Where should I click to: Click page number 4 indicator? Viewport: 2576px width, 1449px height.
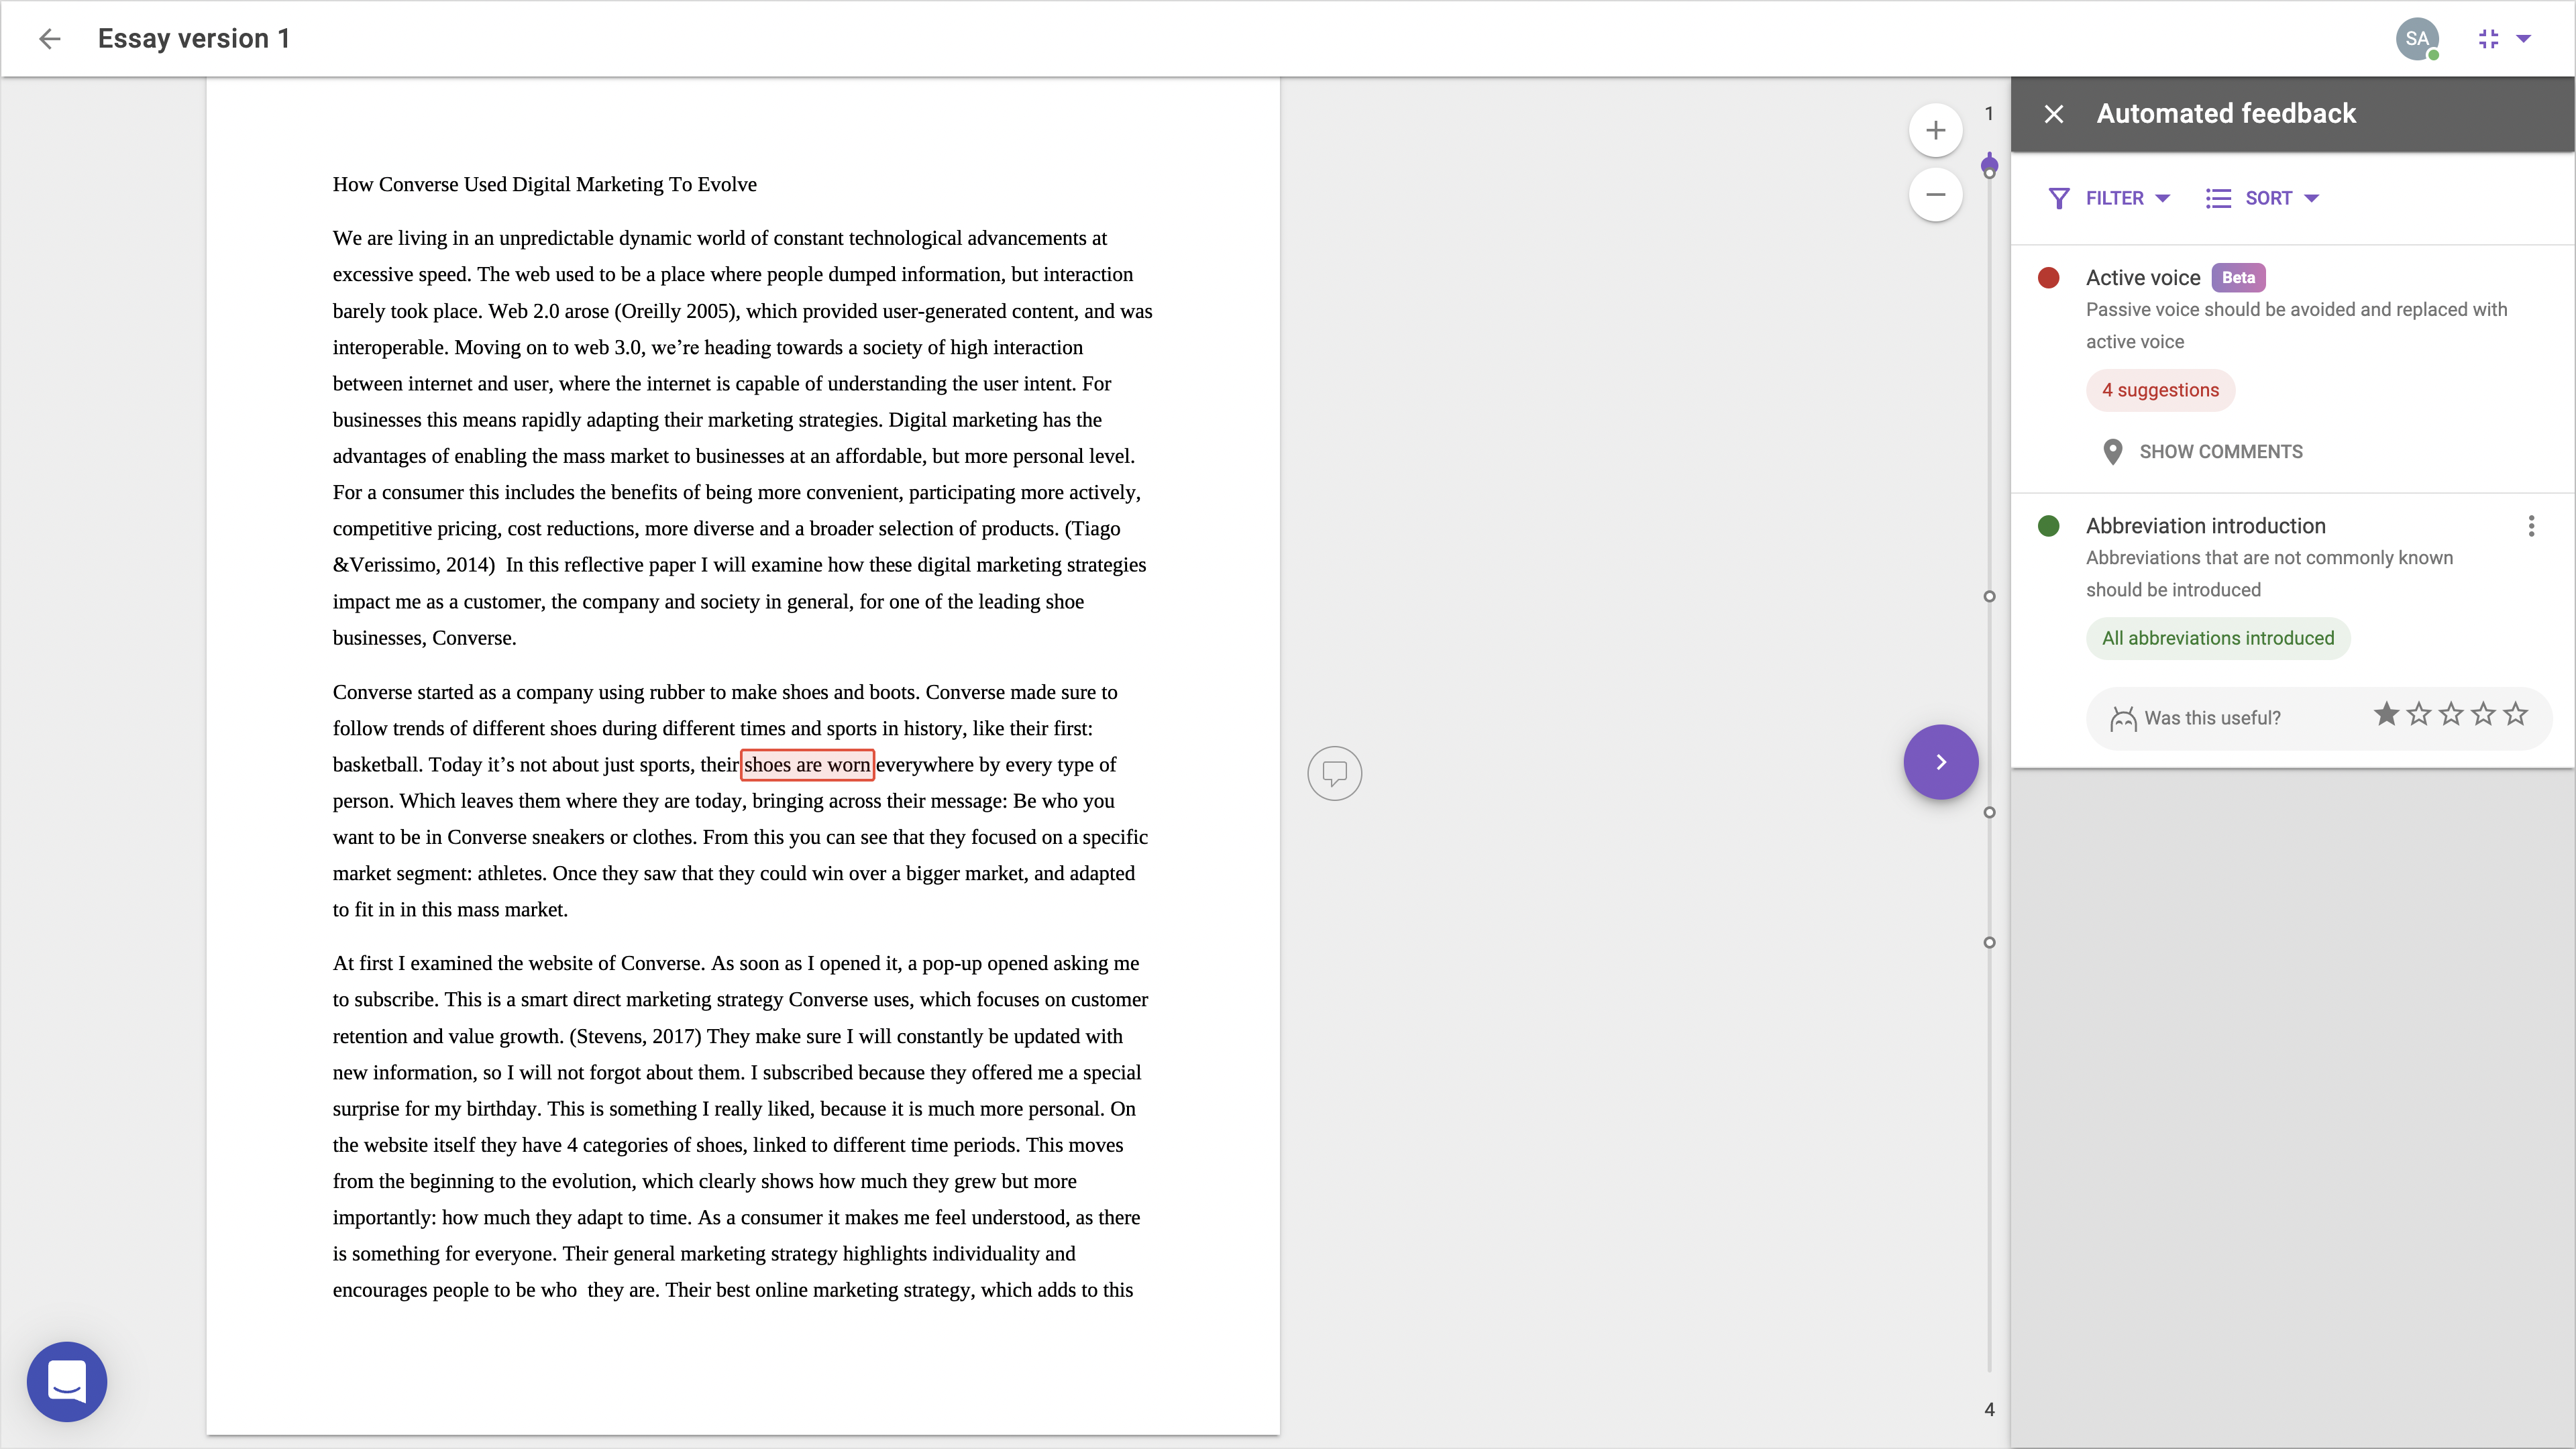tap(1989, 1409)
